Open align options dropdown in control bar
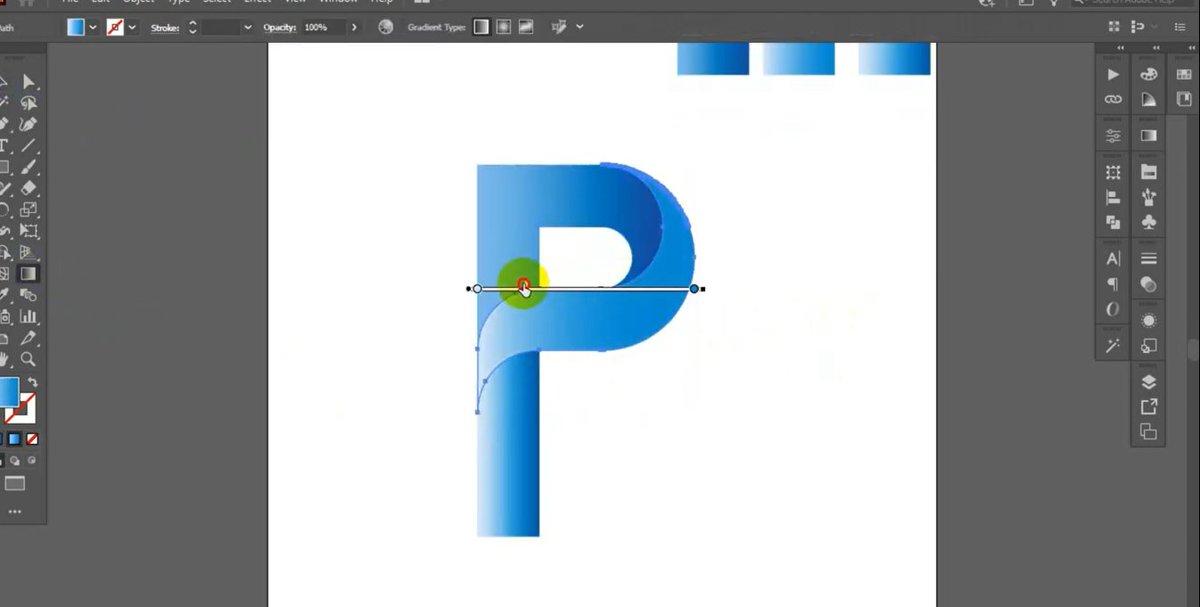The height and width of the screenshot is (607, 1200). tap(581, 27)
